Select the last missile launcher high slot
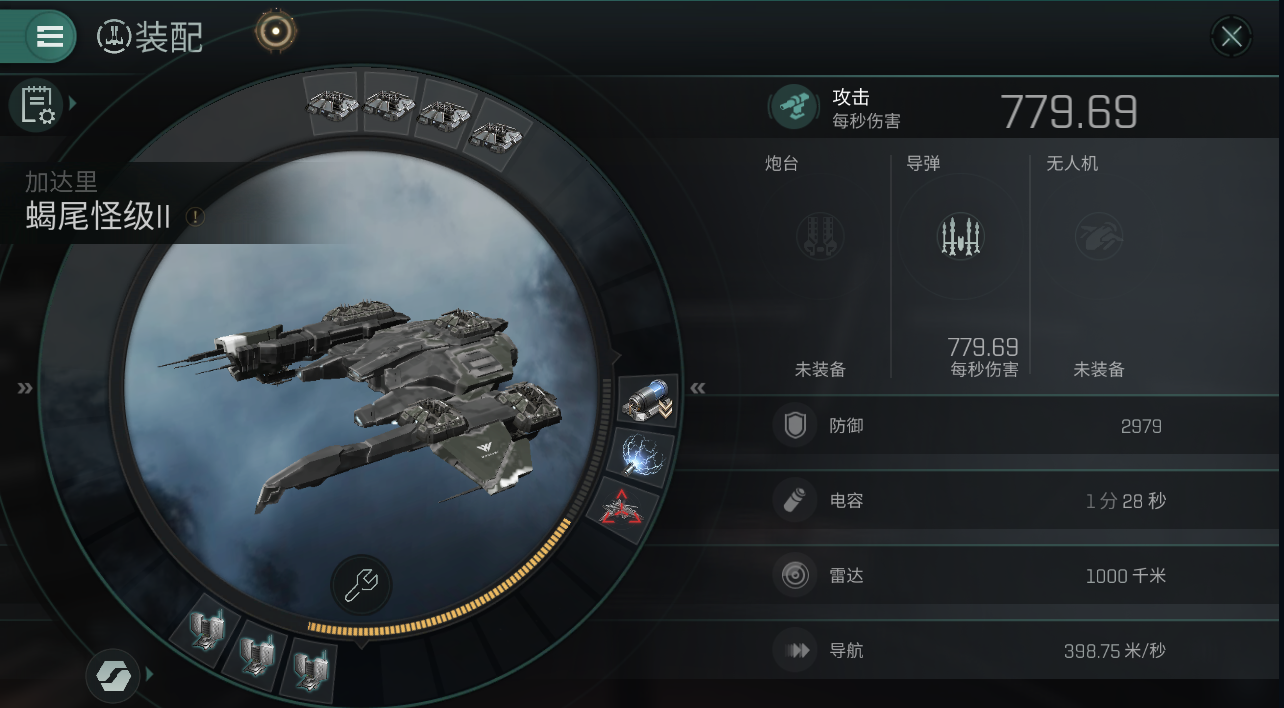Viewport: 1284px width, 708px height. tap(495, 129)
